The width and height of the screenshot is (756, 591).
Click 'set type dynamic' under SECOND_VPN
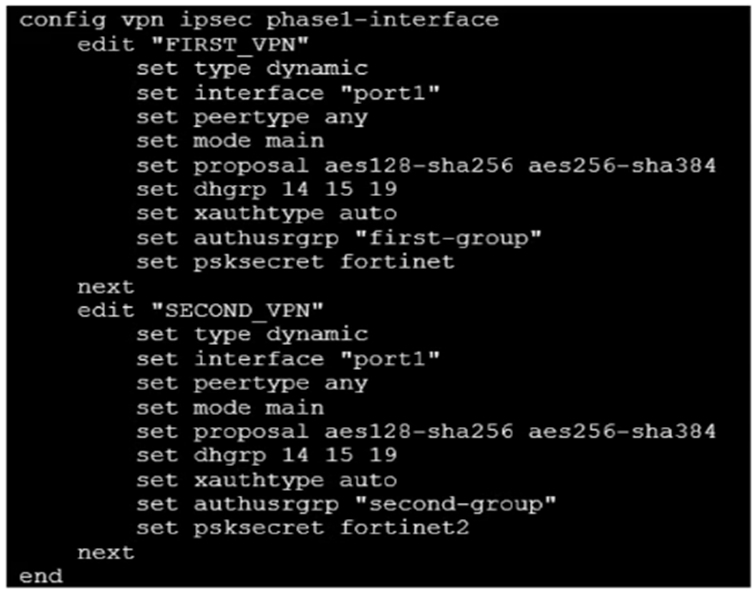(x=252, y=335)
